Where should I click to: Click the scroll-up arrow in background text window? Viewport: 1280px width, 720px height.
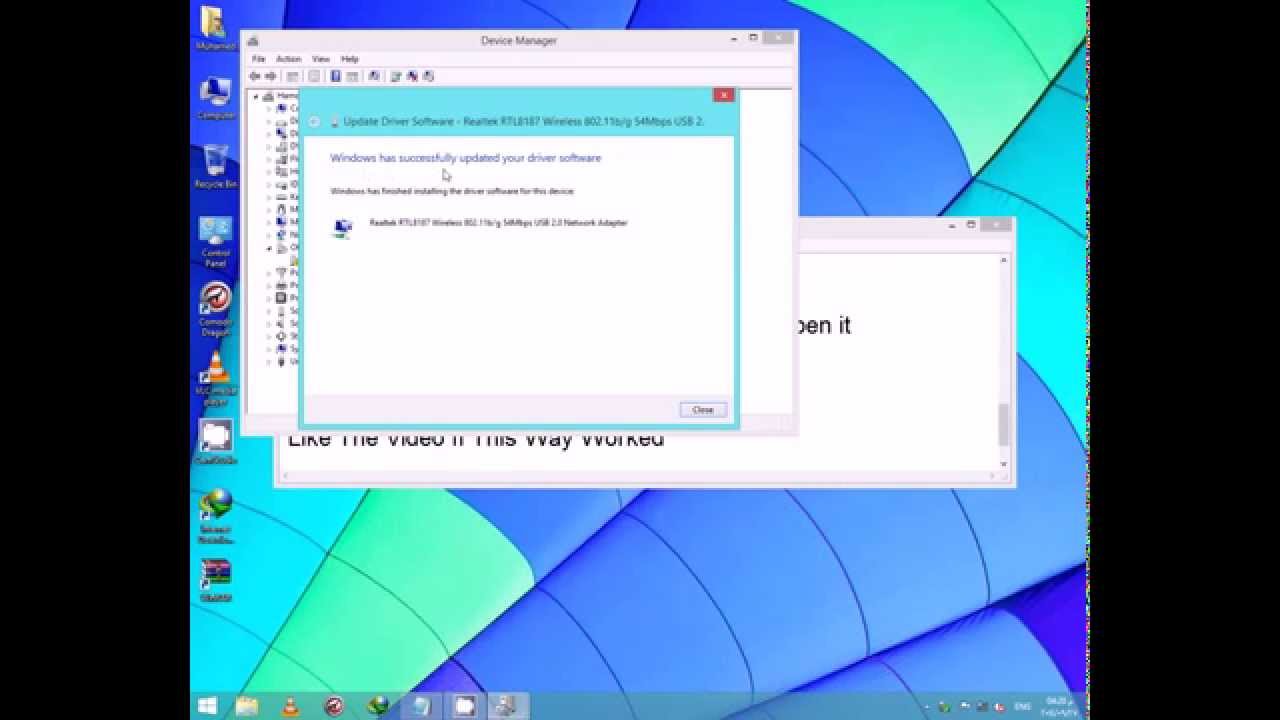(x=1004, y=260)
